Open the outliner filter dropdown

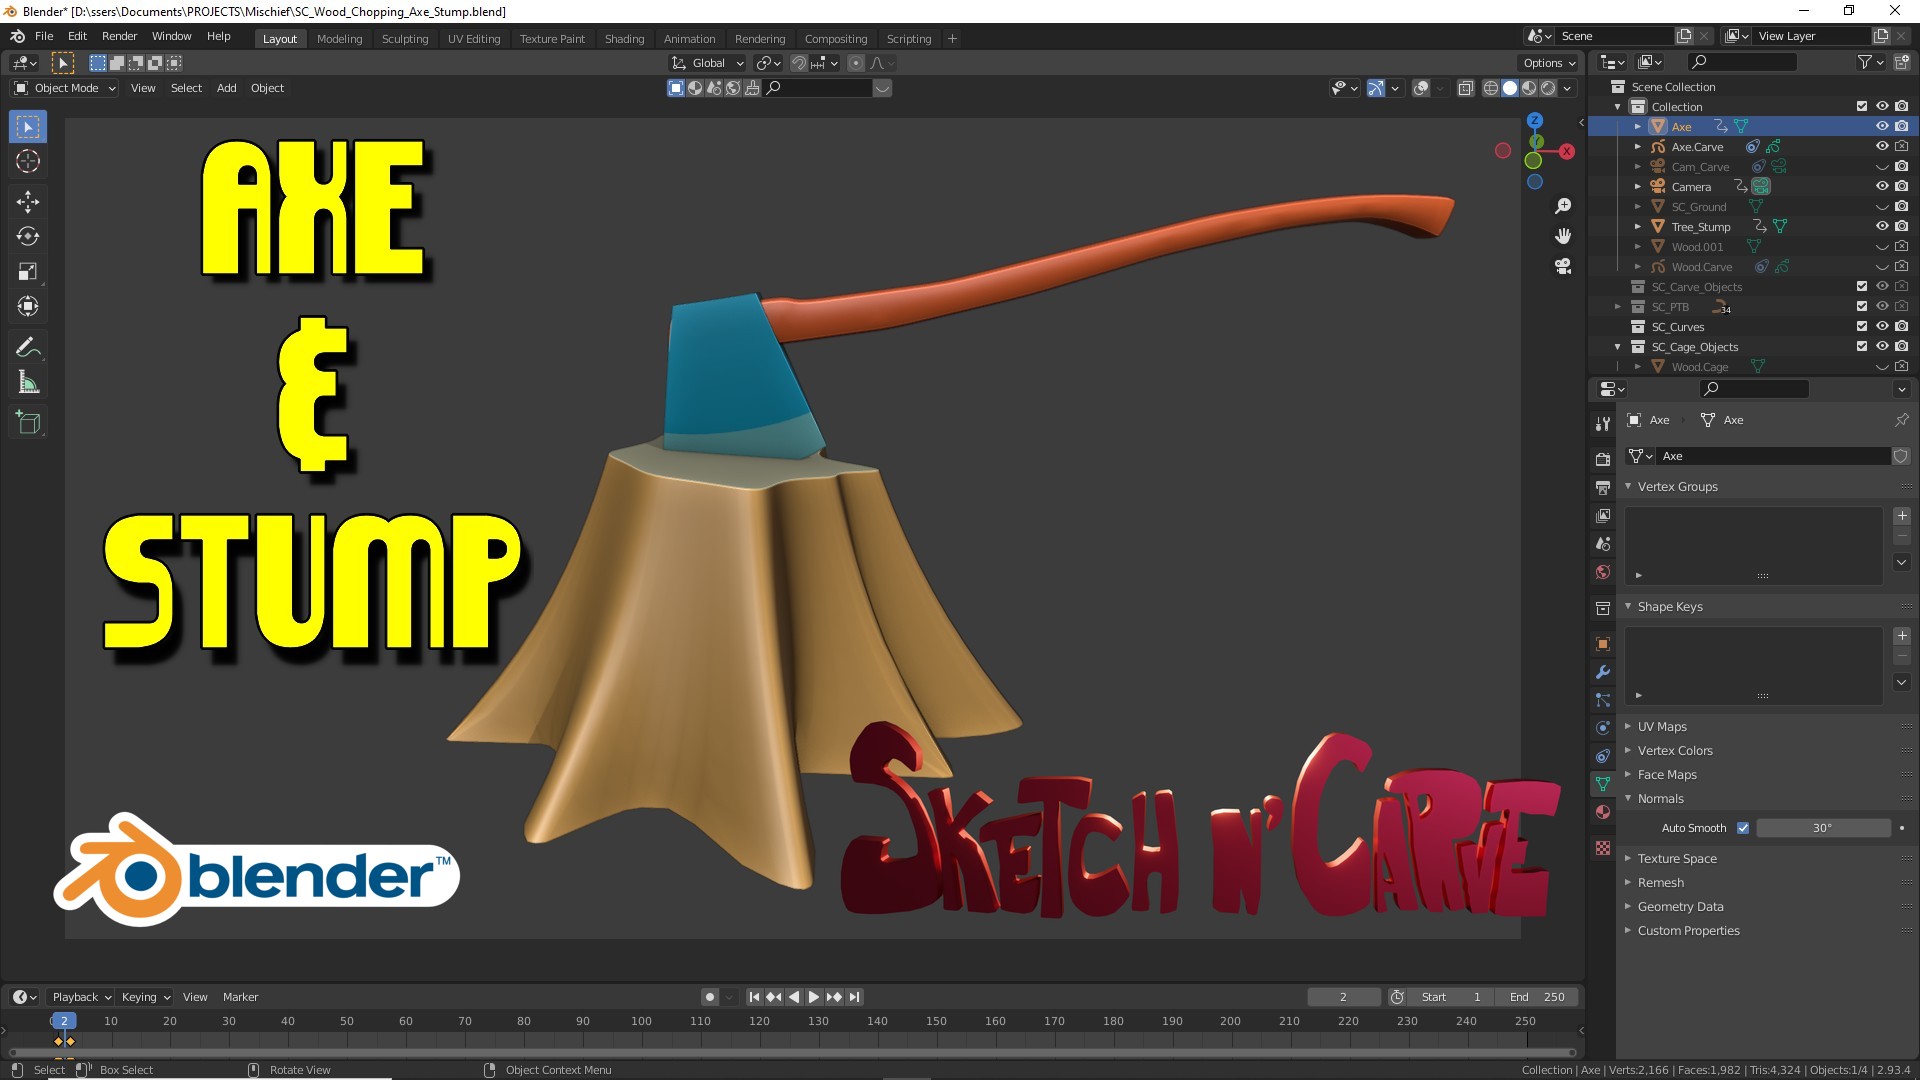point(1870,62)
